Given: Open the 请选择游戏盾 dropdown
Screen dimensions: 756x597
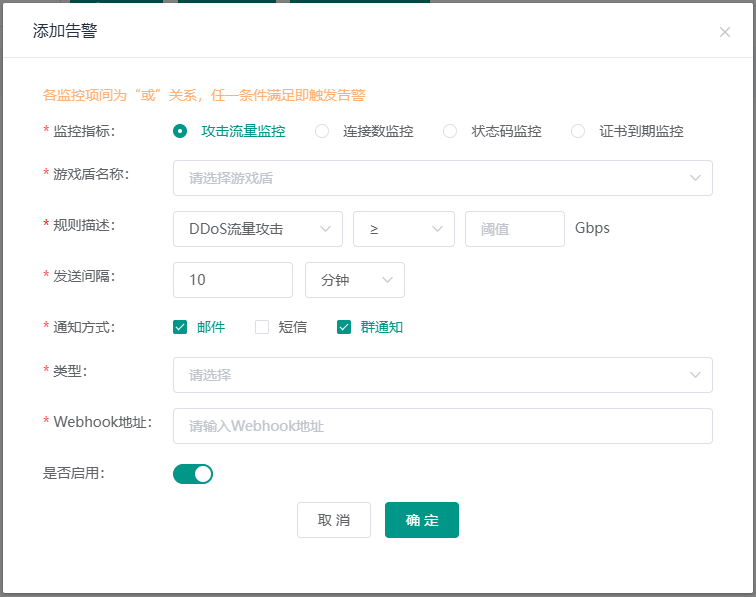Looking at the screenshot, I should [443, 178].
